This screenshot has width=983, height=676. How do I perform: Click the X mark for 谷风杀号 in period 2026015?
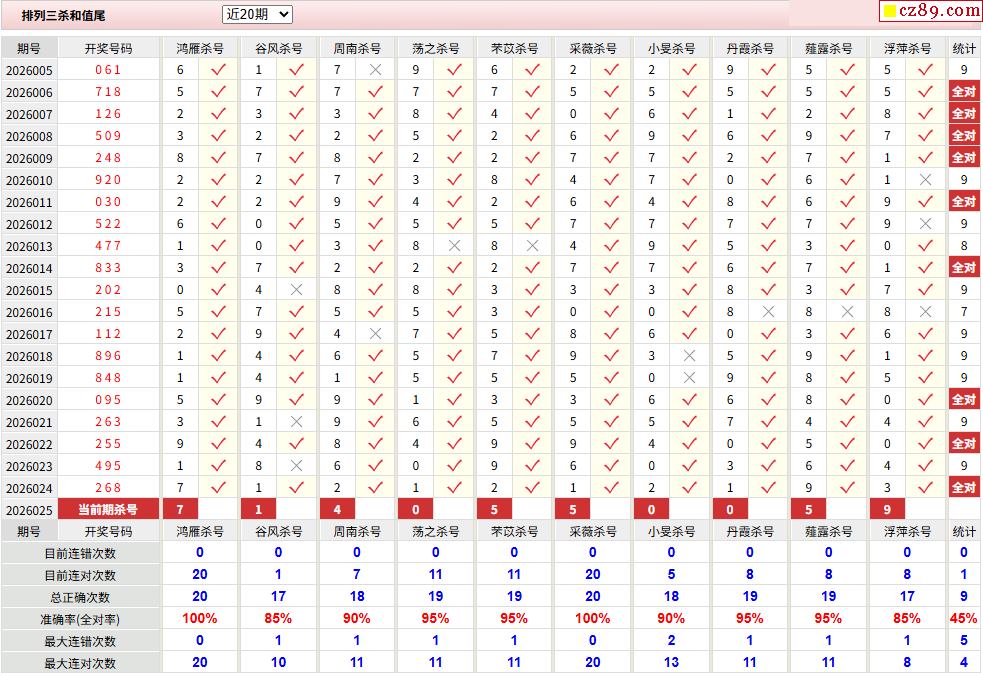297,290
